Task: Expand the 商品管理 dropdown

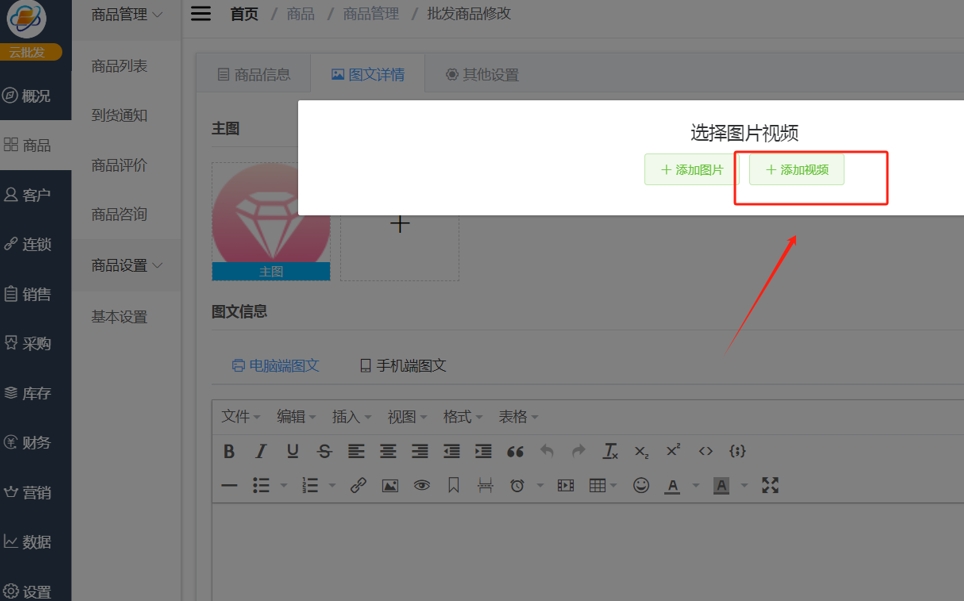Action: click(126, 15)
